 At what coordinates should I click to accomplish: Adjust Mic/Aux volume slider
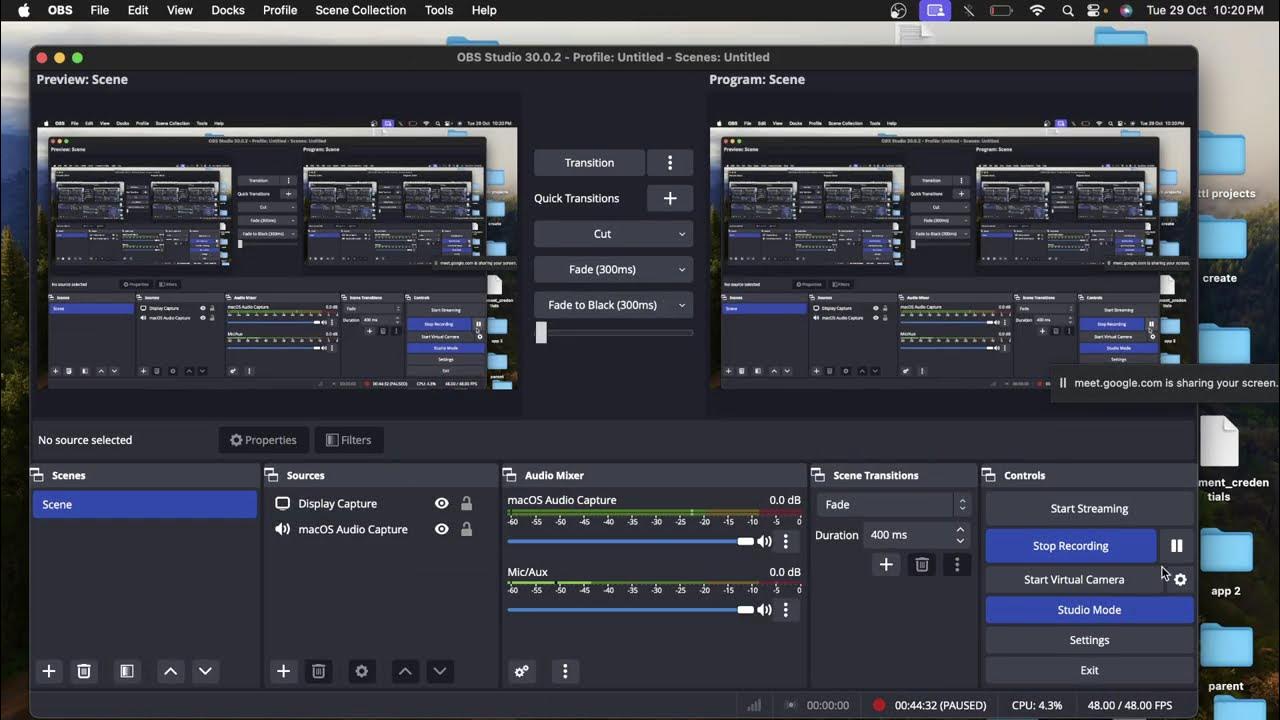631,609
